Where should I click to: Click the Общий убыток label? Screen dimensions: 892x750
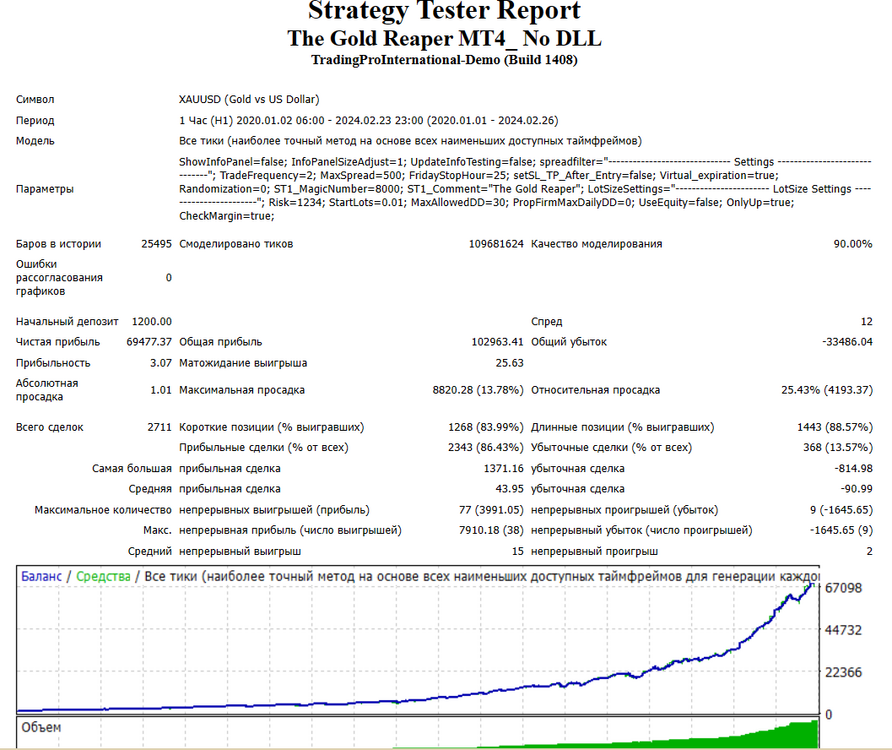tap(569, 342)
